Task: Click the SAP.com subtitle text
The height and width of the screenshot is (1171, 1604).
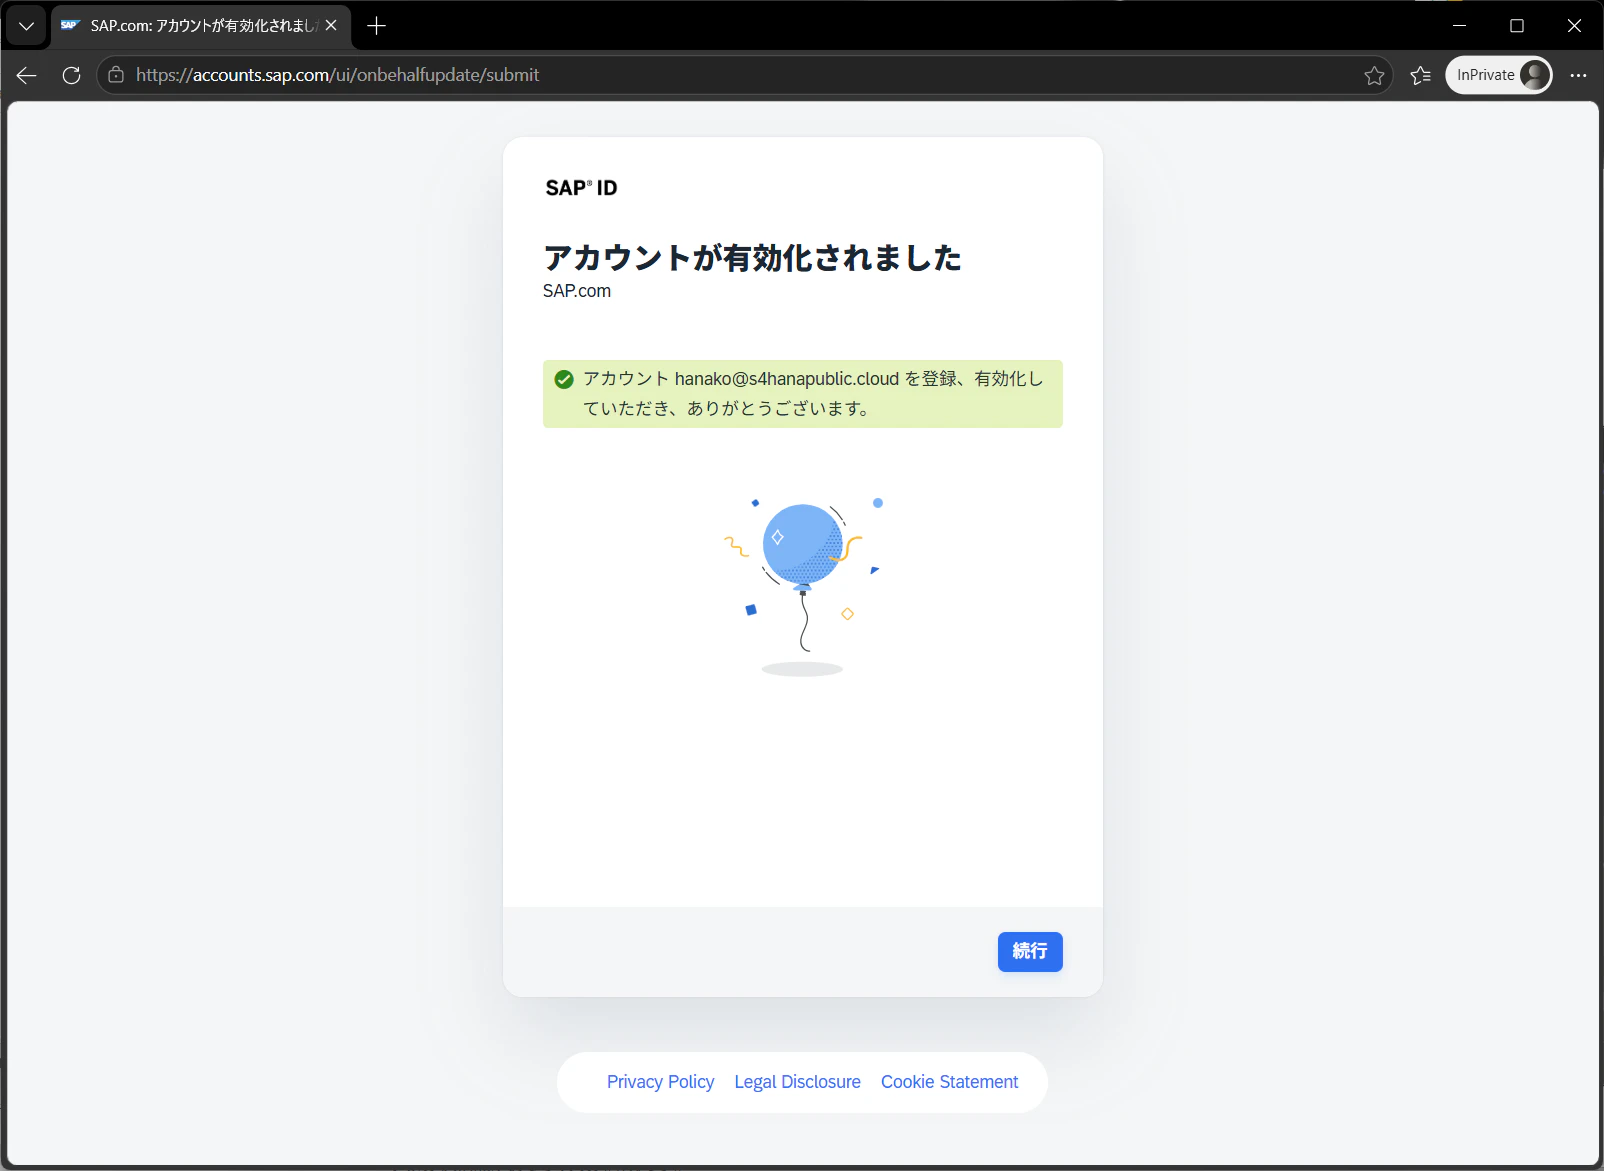Action: tap(577, 291)
